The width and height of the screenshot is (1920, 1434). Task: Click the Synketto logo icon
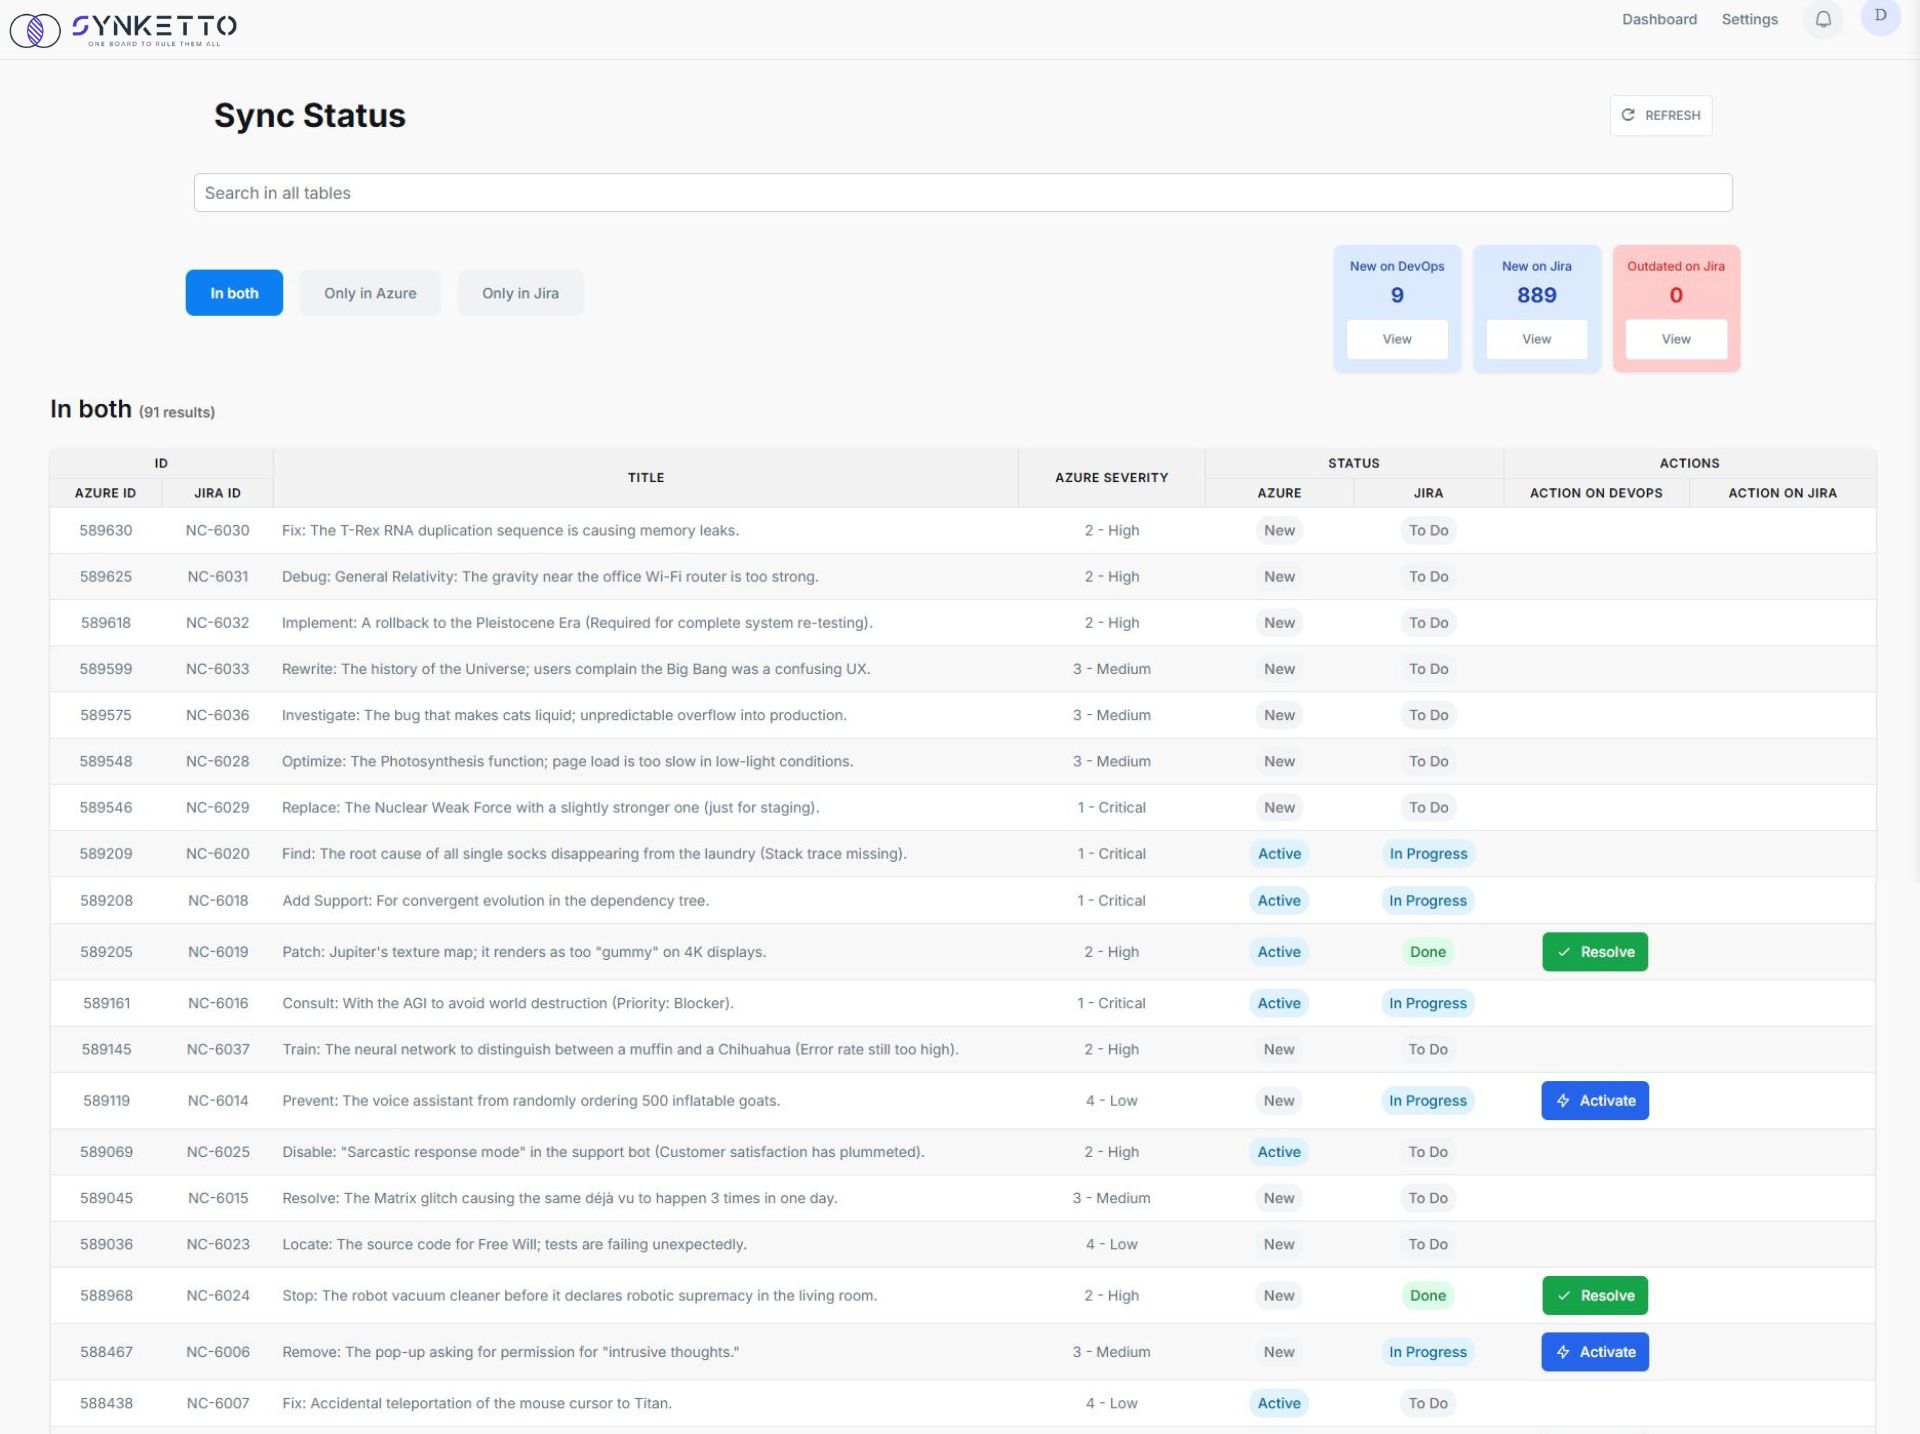(35, 29)
